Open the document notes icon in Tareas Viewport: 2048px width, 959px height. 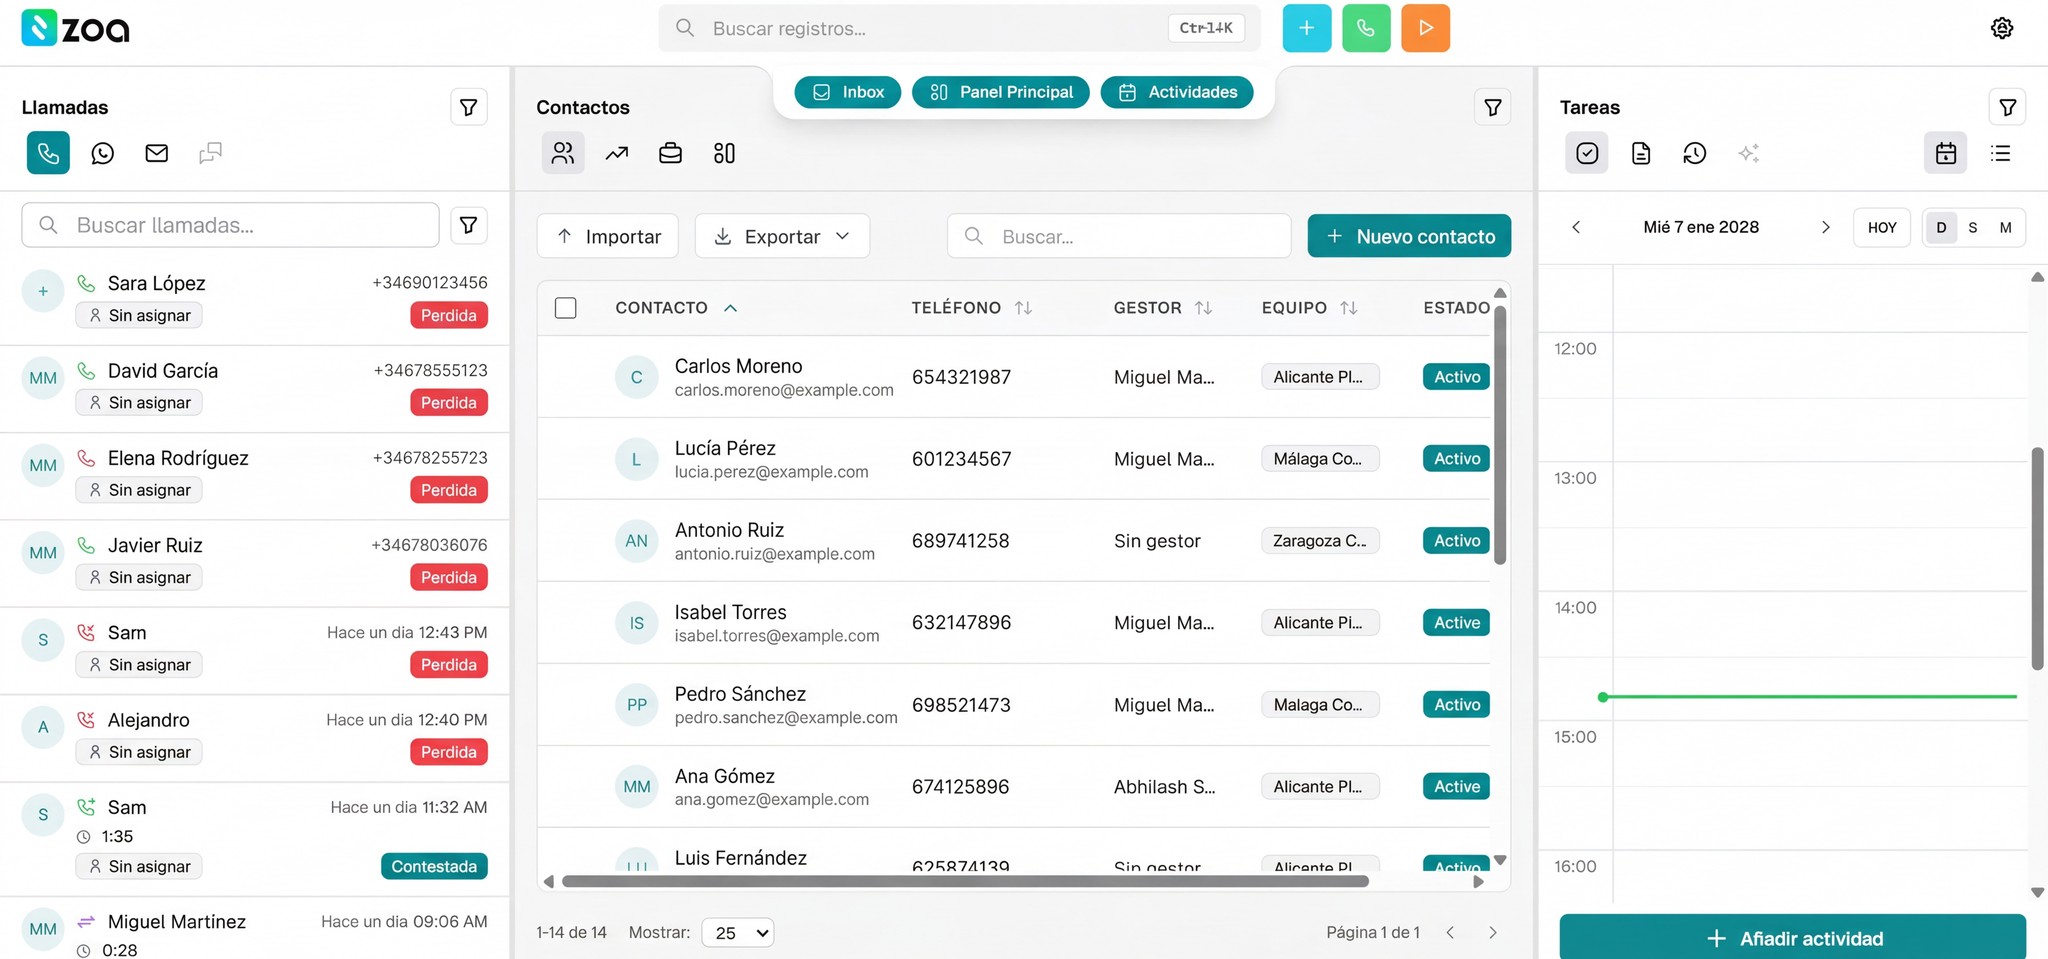1641,153
